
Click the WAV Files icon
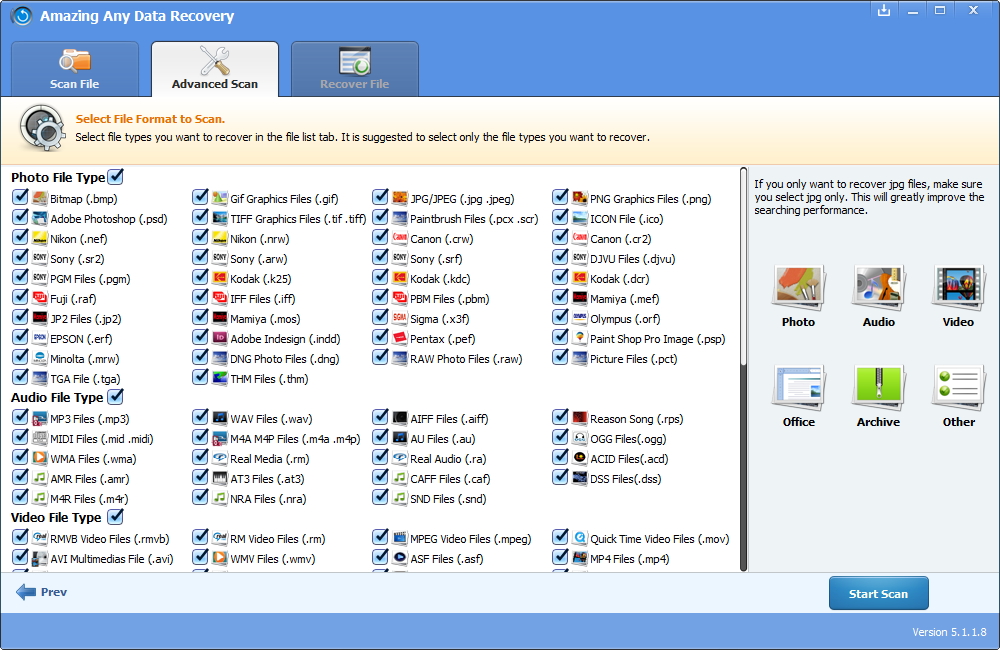click(x=220, y=418)
